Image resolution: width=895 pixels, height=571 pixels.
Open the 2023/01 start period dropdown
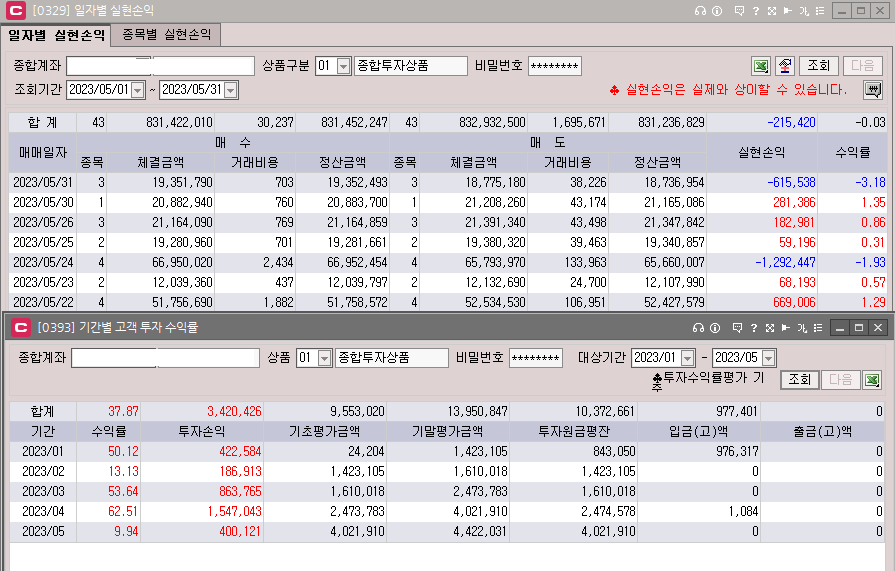tap(688, 358)
